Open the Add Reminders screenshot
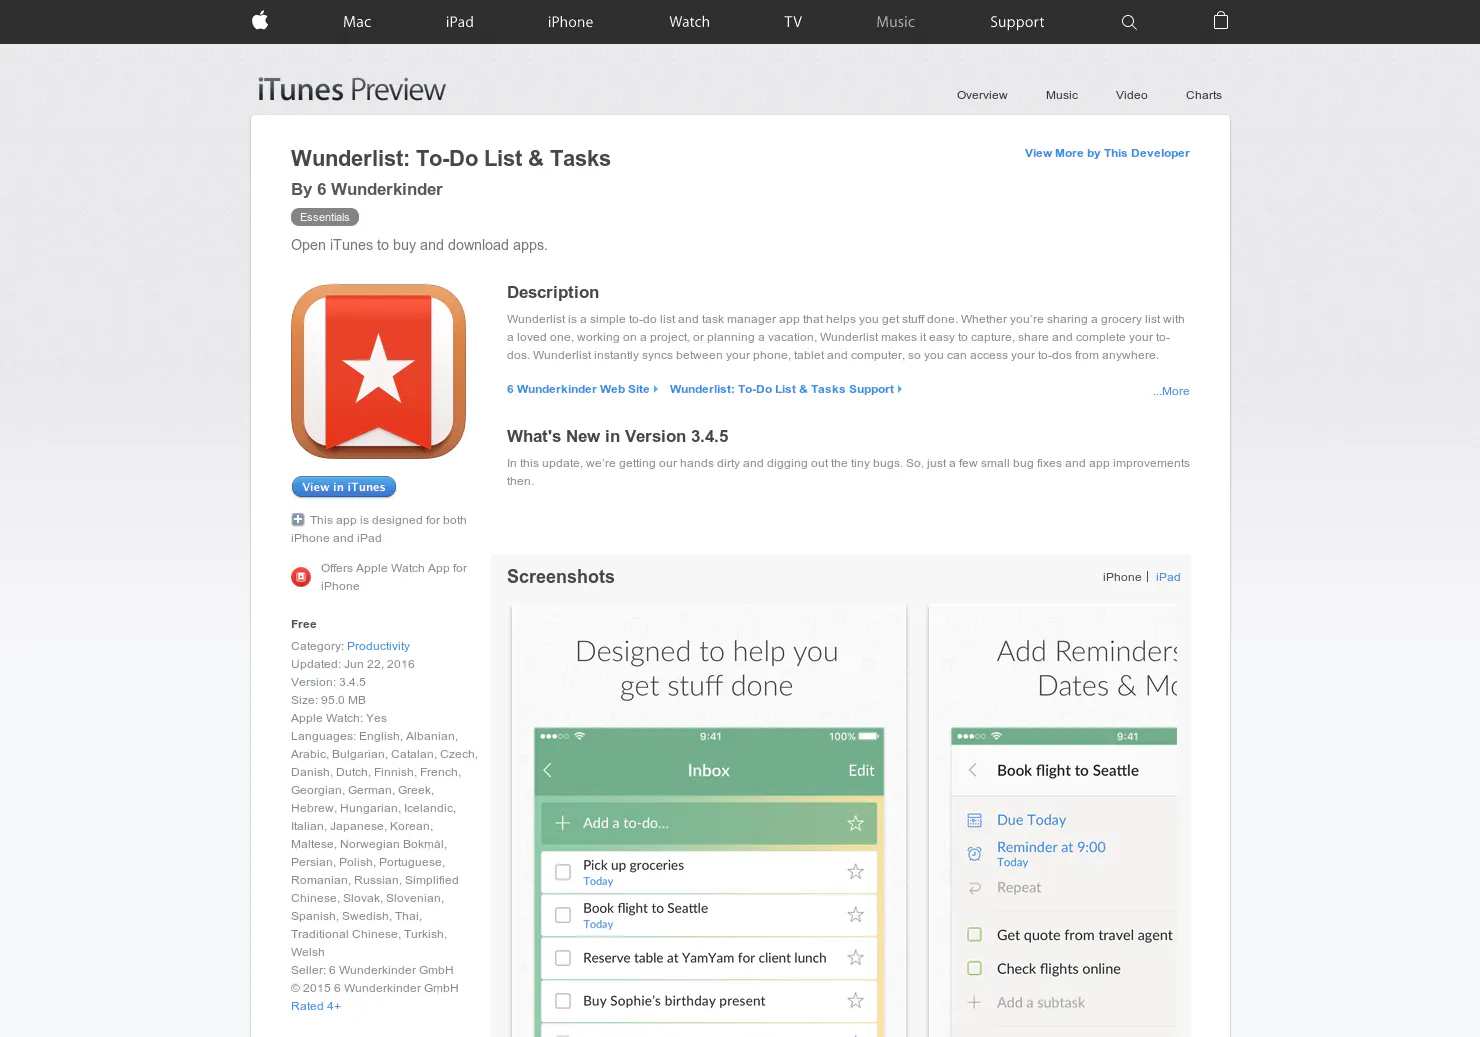1480x1037 pixels. [1053, 820]
